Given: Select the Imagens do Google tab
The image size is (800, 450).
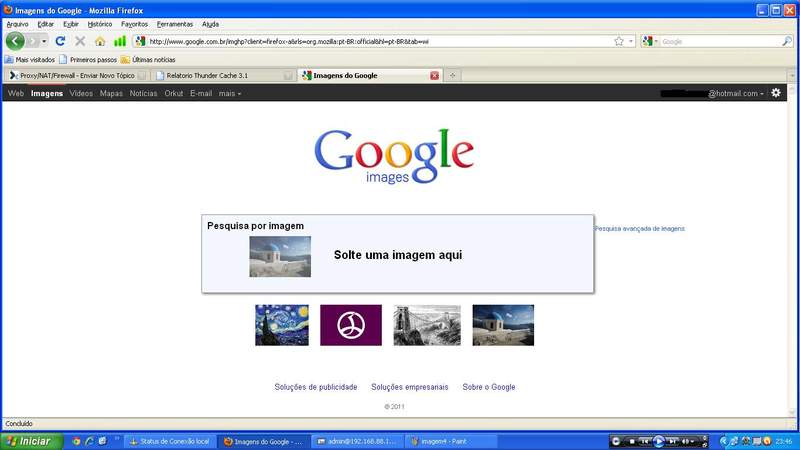Looking at the screenshot, I should [x=370, y=76].
